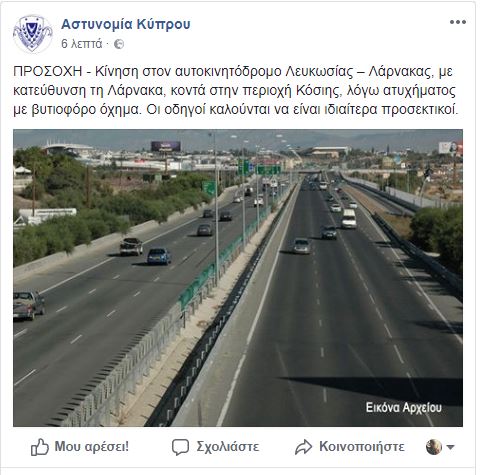The image size is (481, 475).
Task: Click the small round profile avatar beside share
Action: click(x=434, y=447)
